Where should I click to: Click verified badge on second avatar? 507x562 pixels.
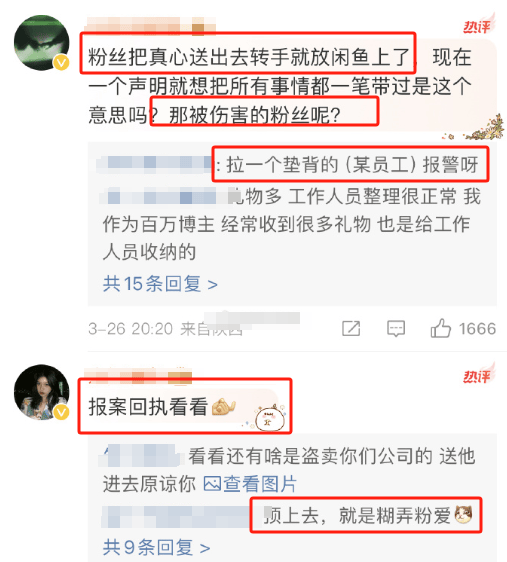pos(61,413)
